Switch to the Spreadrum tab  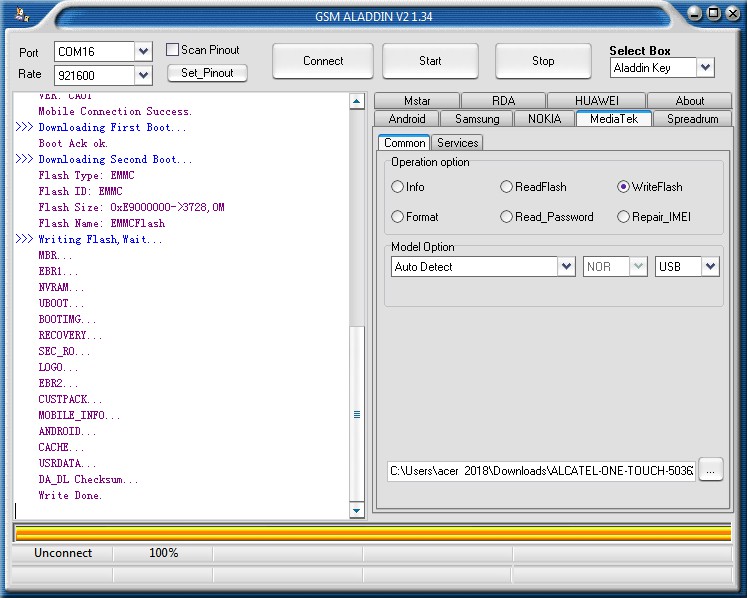point(692,119)
